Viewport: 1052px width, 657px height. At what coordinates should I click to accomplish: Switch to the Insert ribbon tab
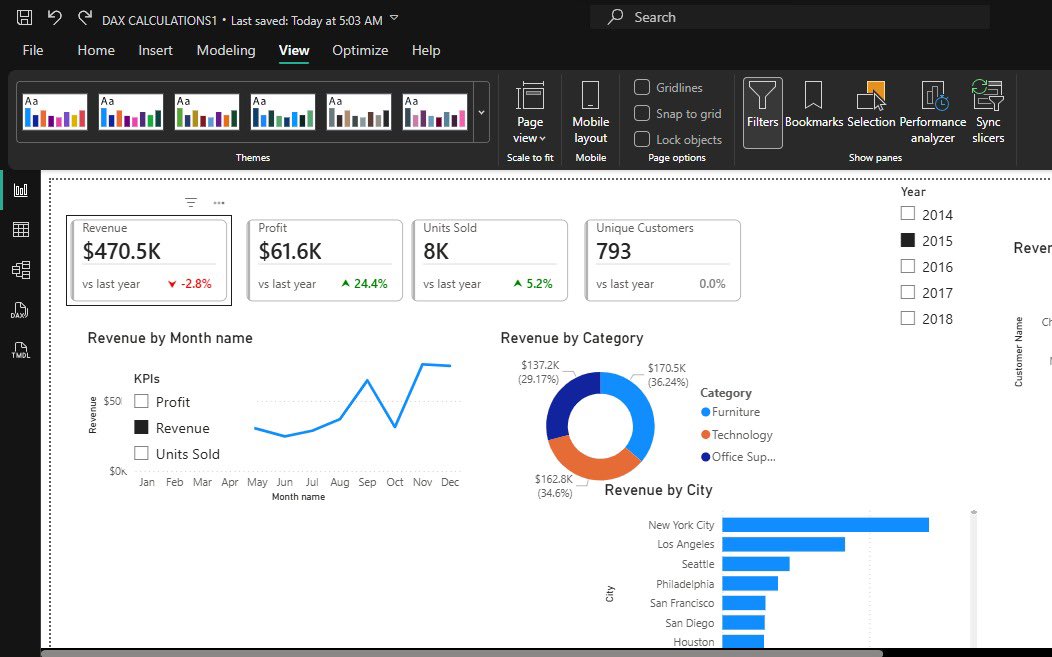[x=155, y=50]
